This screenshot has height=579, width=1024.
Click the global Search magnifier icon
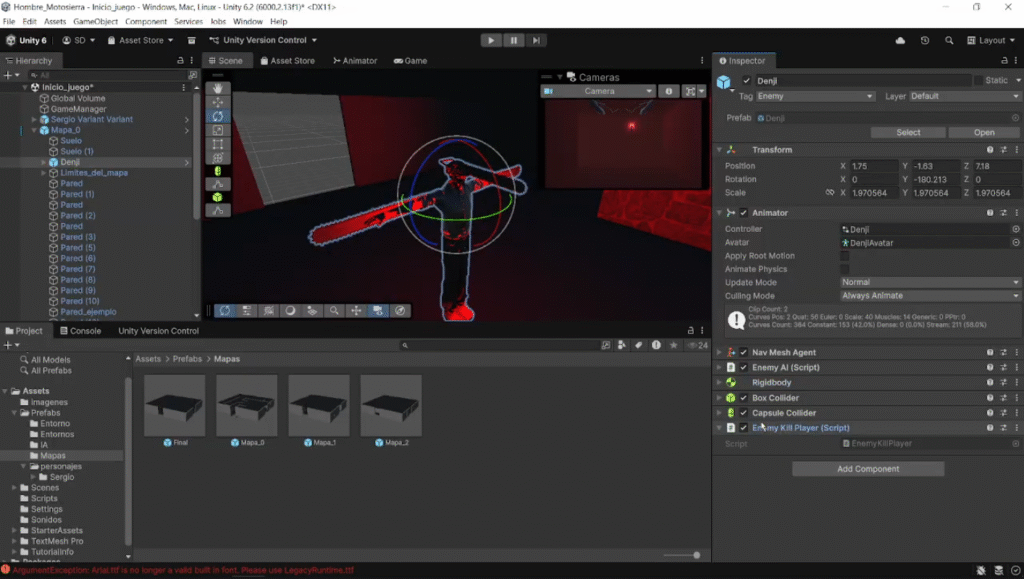pos(947,41)
